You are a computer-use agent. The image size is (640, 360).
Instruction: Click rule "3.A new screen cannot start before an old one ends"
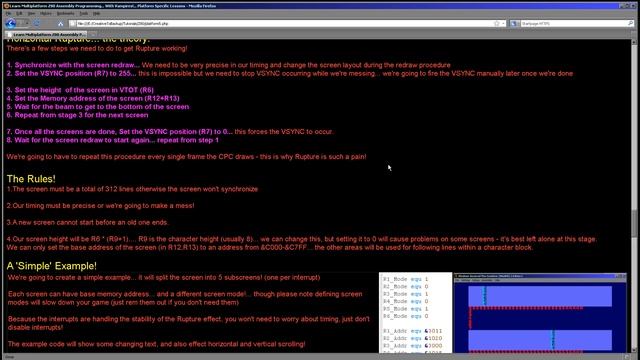point(88,222)
